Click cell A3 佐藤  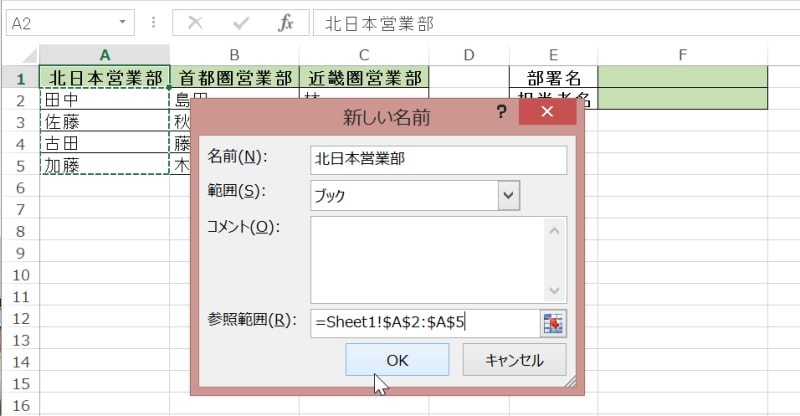pos(105,121)
